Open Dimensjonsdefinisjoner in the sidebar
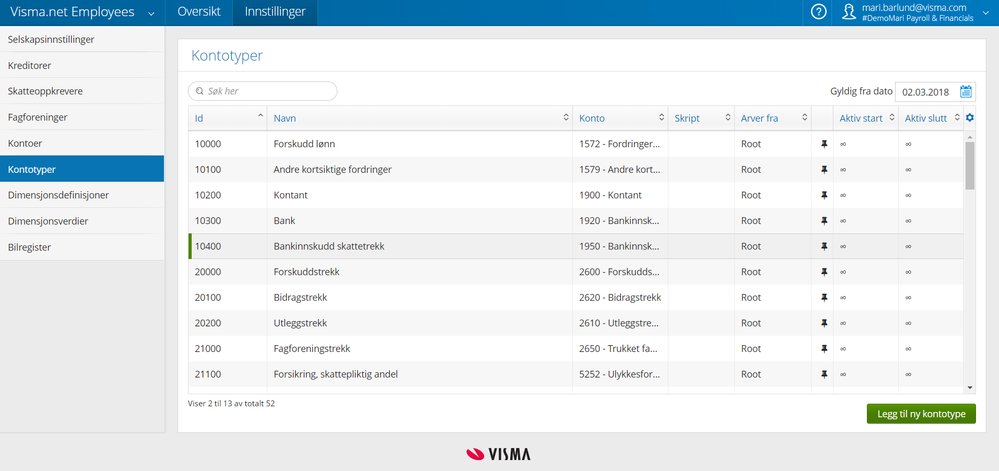This screenshot has width=999, height=471. [x=82, y=195]
